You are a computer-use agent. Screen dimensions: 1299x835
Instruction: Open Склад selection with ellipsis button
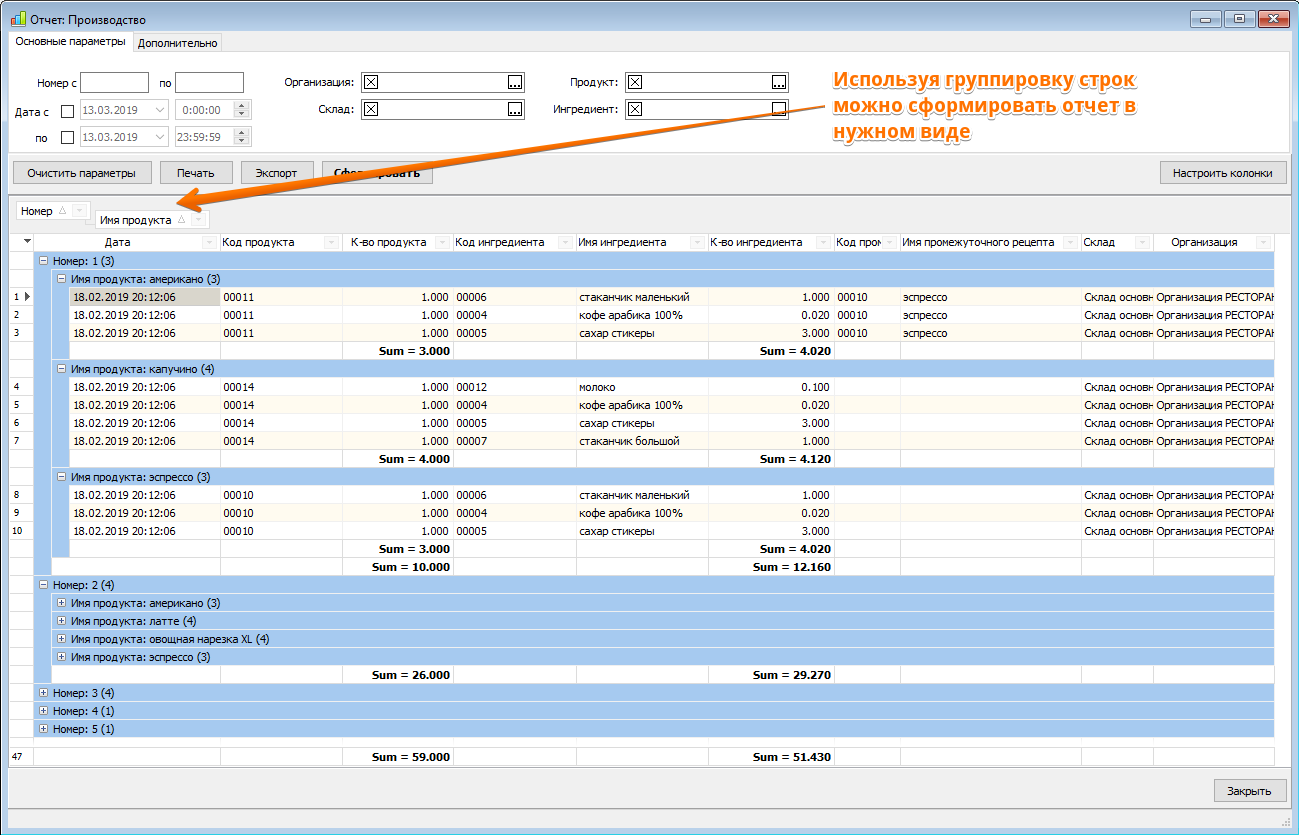coord(515,109)
